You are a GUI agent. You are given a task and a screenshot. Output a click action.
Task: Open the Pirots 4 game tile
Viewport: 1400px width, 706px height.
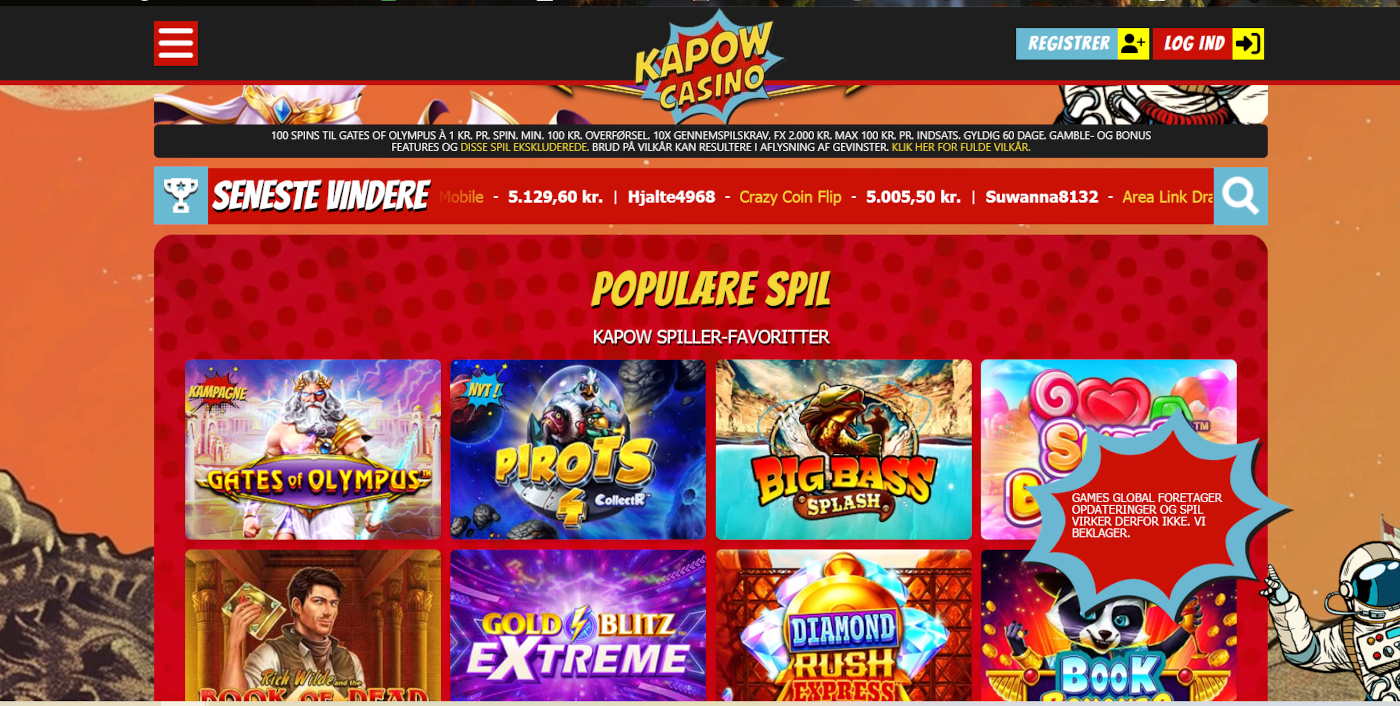(x=578, y=450)
